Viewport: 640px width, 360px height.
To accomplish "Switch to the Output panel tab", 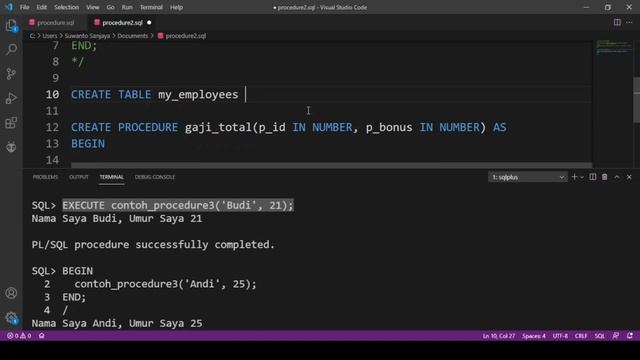I will [x=78, y=177].
